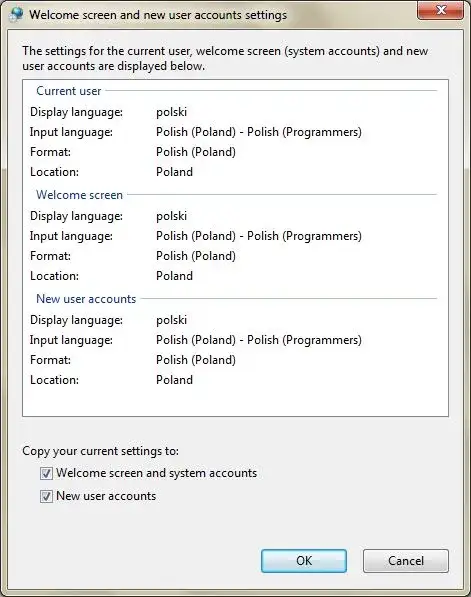Click Current user Format value Polish (Poland)
Screen dimensions: 471x597
[x=196, y=152]
